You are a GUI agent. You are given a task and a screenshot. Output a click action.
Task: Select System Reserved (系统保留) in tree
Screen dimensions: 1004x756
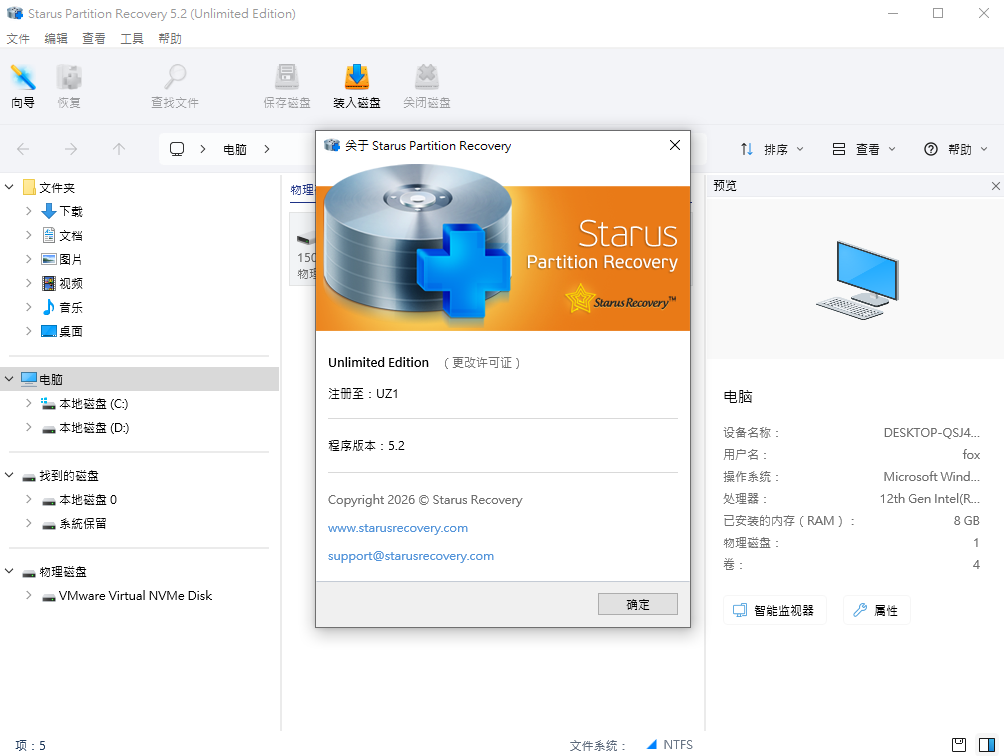coord(82,524)
